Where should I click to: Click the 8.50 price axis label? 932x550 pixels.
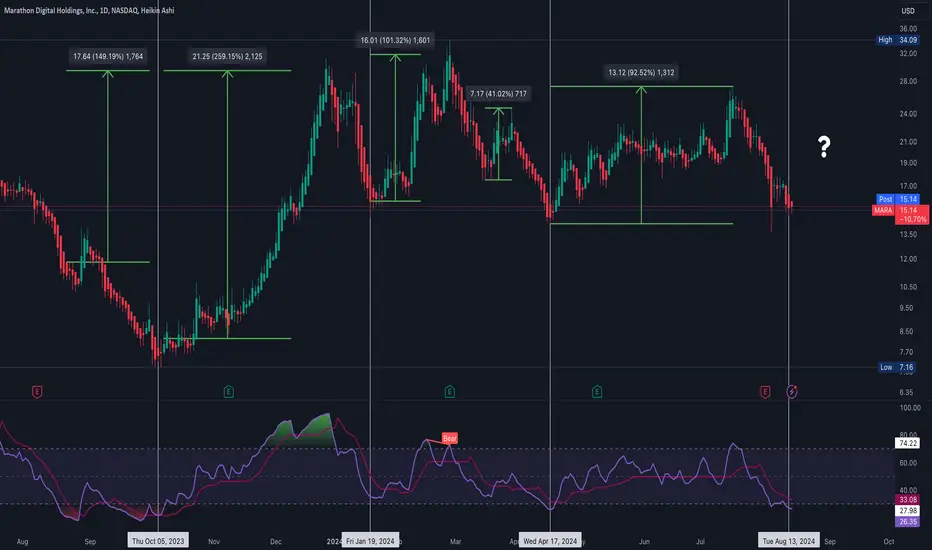pyautogui.click(x=906, y=332)
